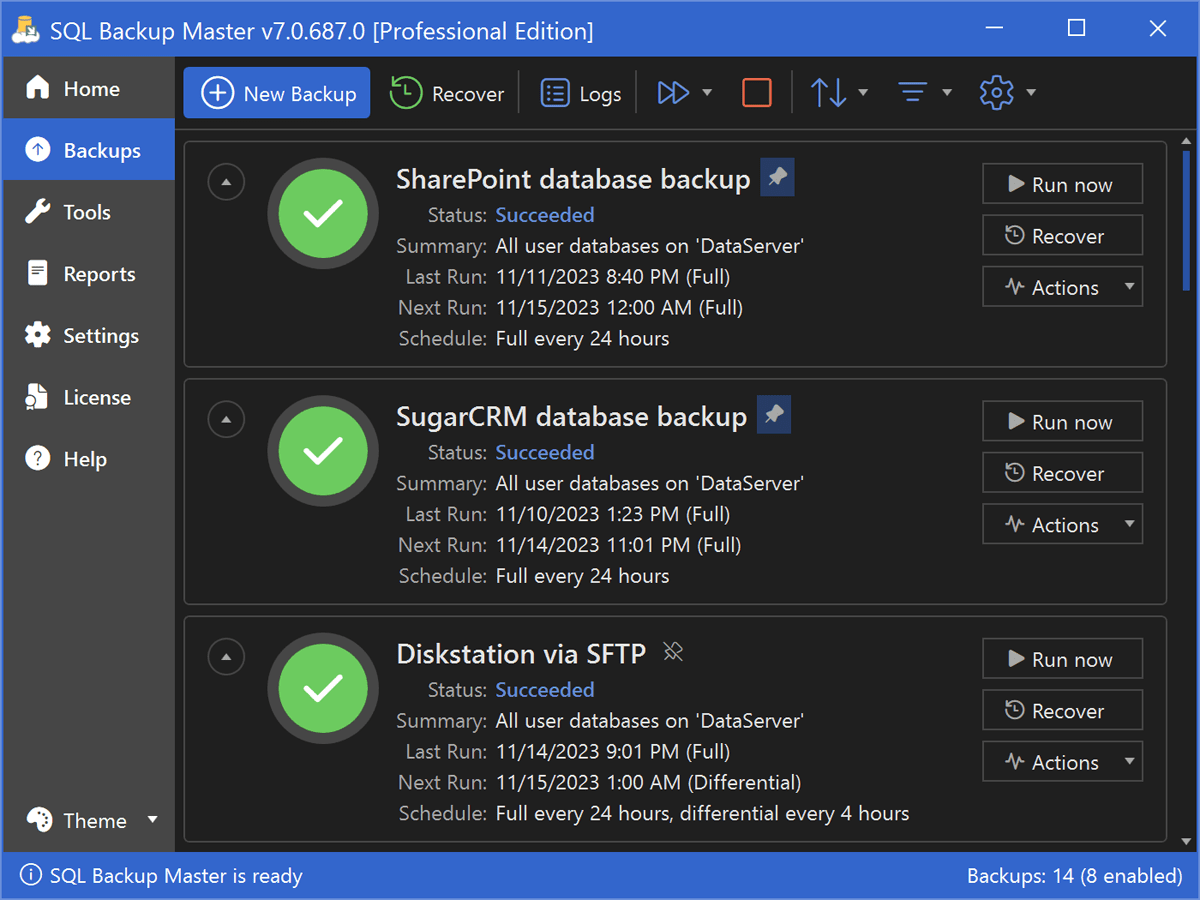Open the Actions dropdown for SugarCRM backup
This screenshot has width=1200, height=900.
pyautogui.click(x=1062, y=524)
